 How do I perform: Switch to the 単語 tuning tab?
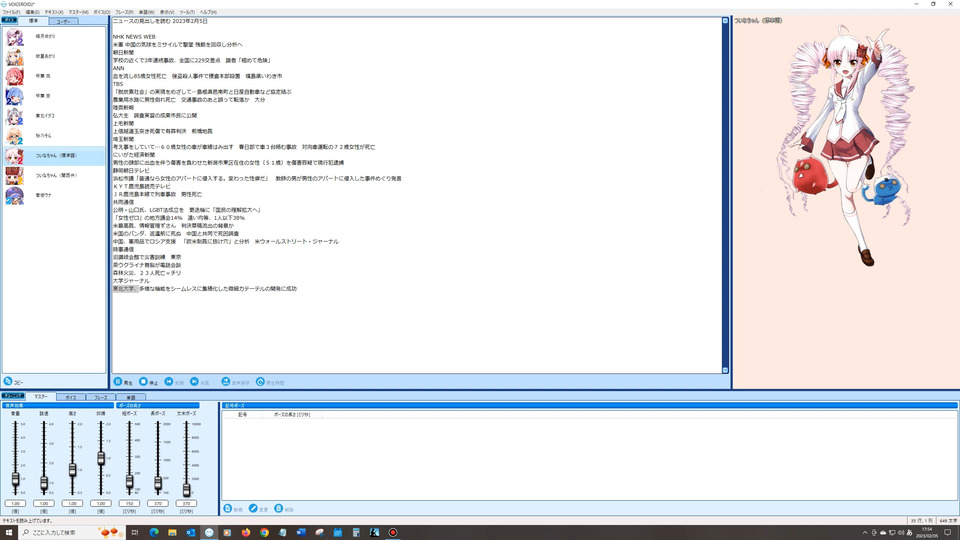click(130, 397)
